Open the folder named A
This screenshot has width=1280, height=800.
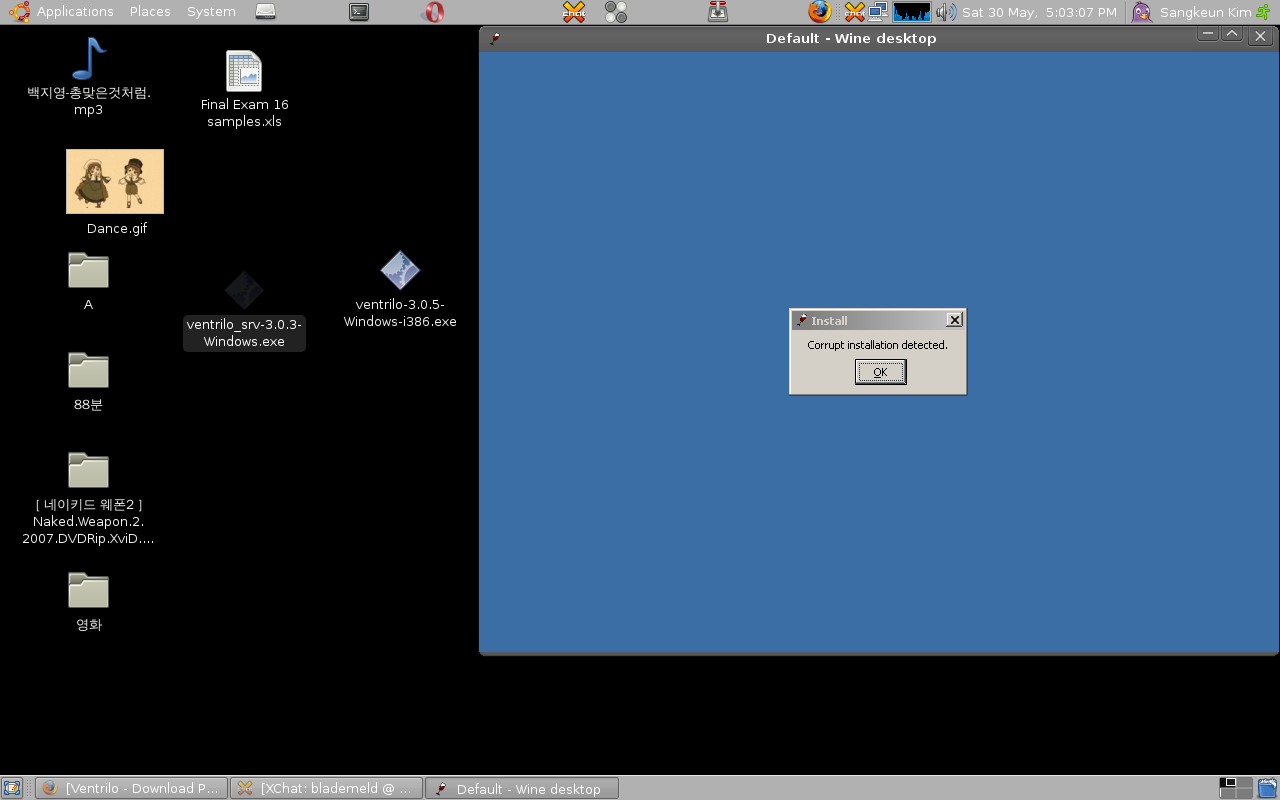pos(88,271)
